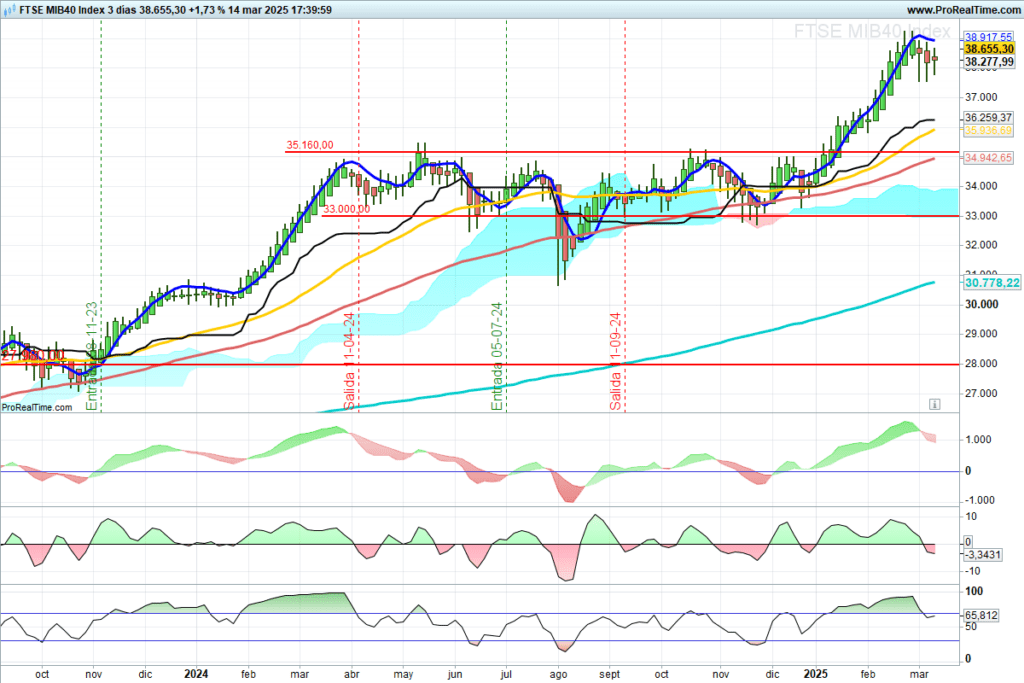Click the 28.000 price axis label

coord(981,364)
